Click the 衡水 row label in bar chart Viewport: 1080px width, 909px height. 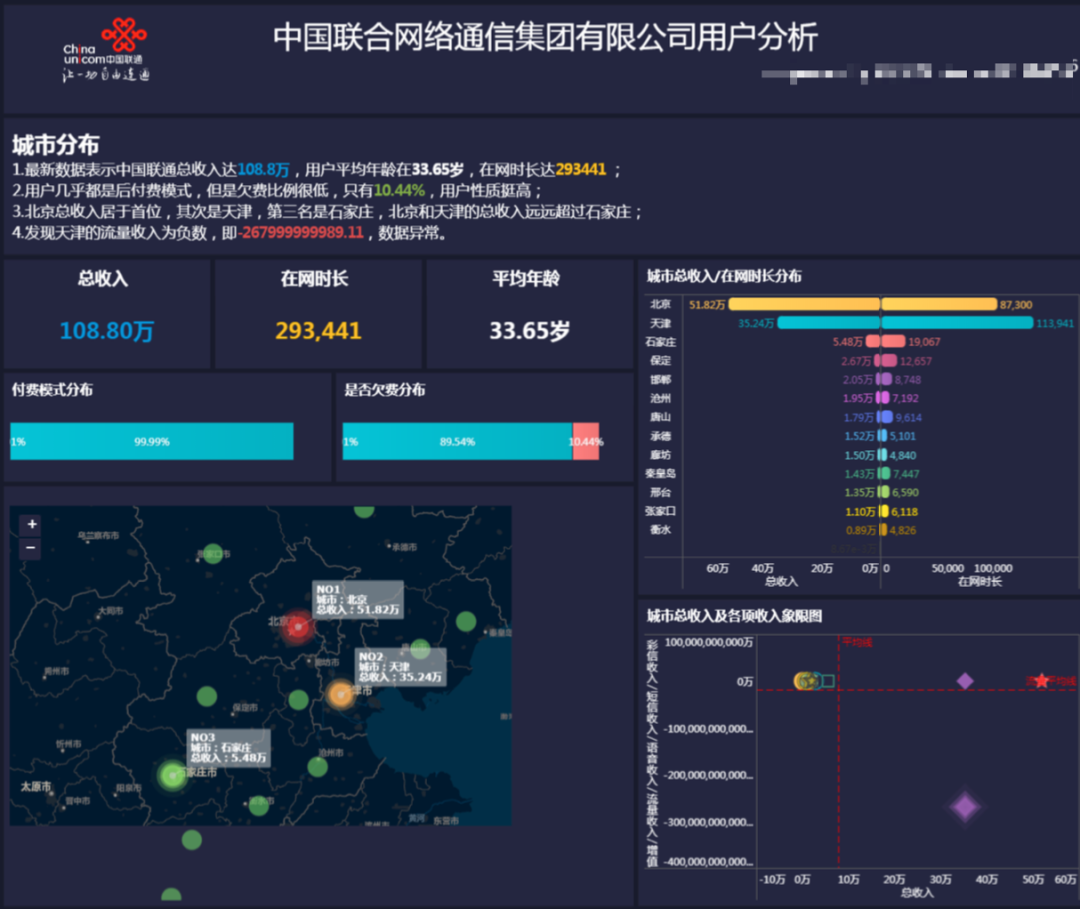660,530
